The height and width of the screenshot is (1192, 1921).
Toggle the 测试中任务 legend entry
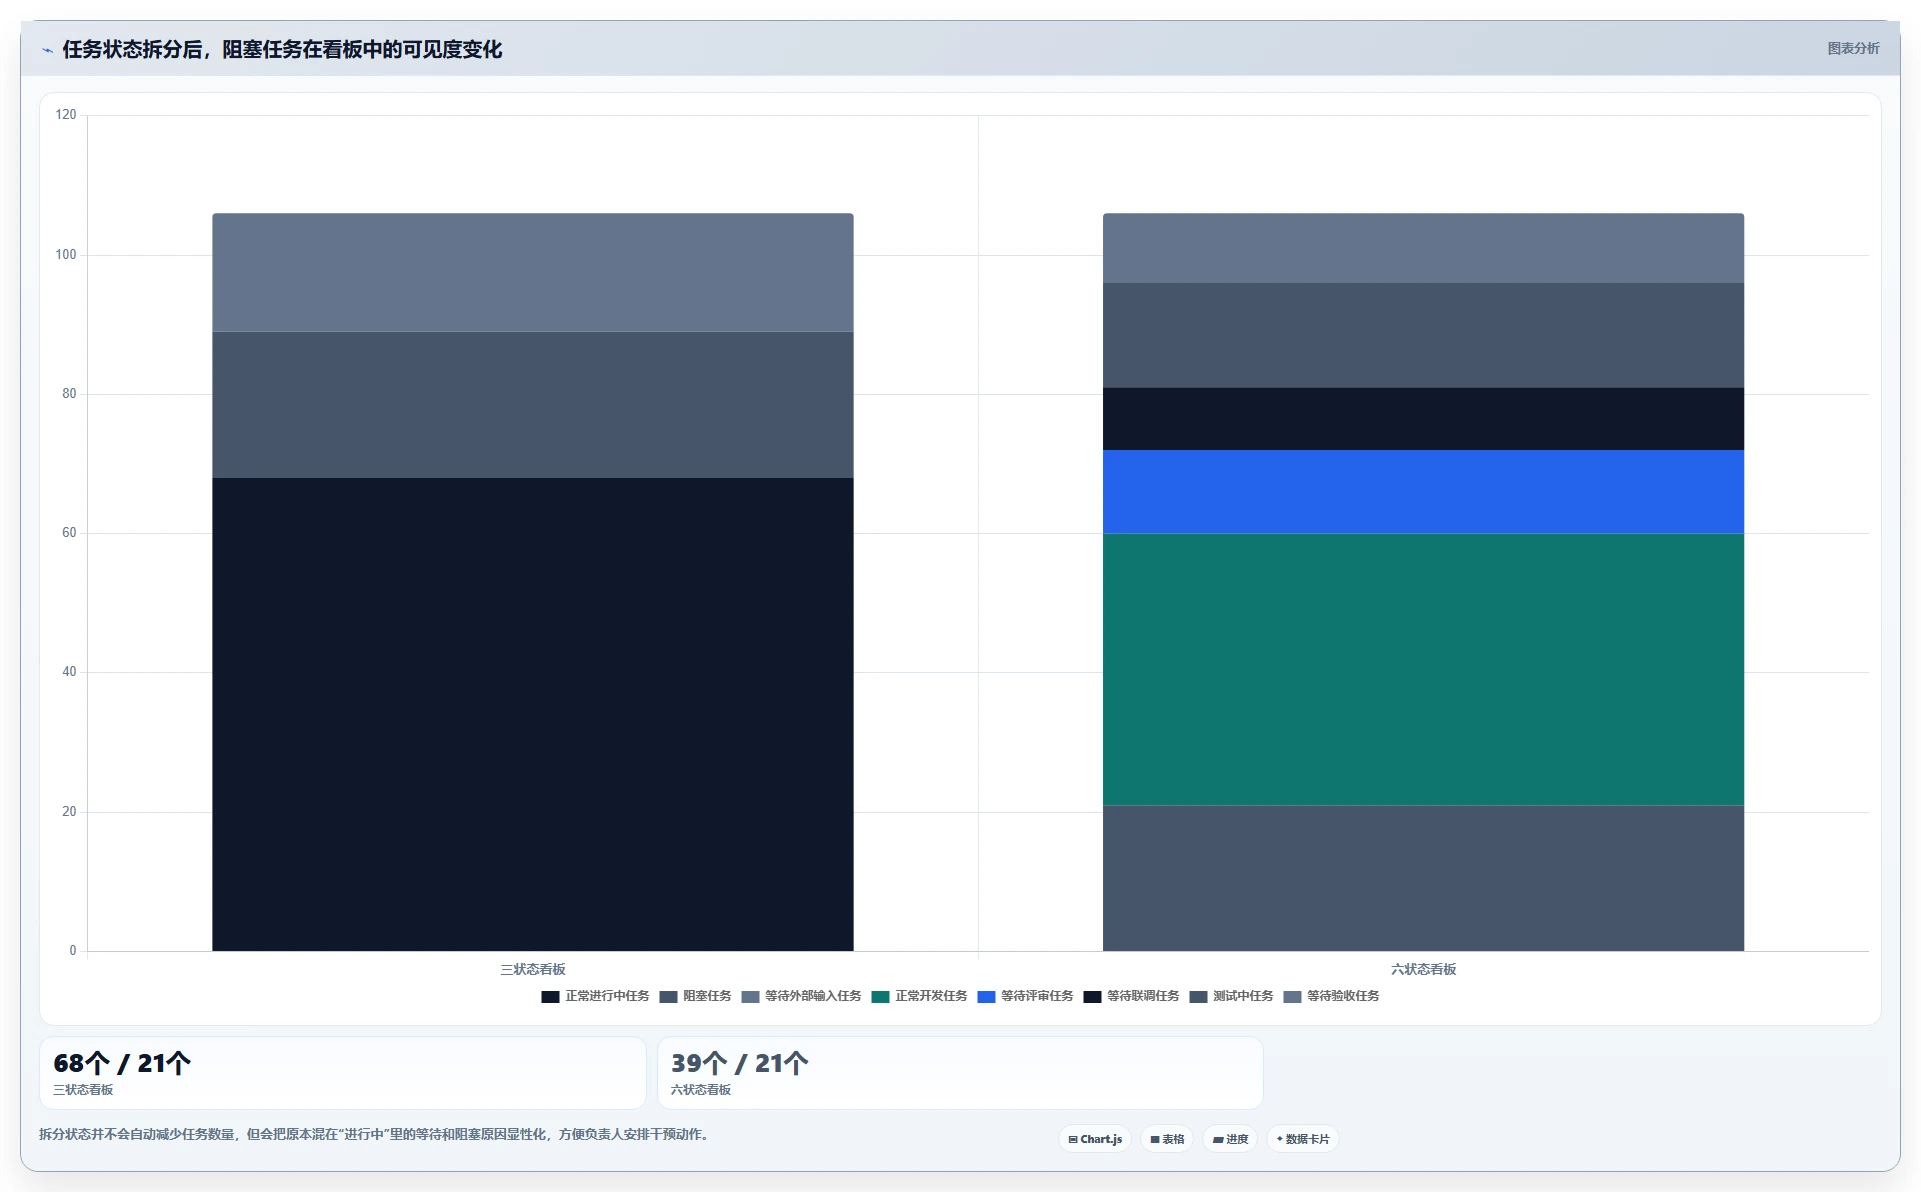tap(1231, 996)
